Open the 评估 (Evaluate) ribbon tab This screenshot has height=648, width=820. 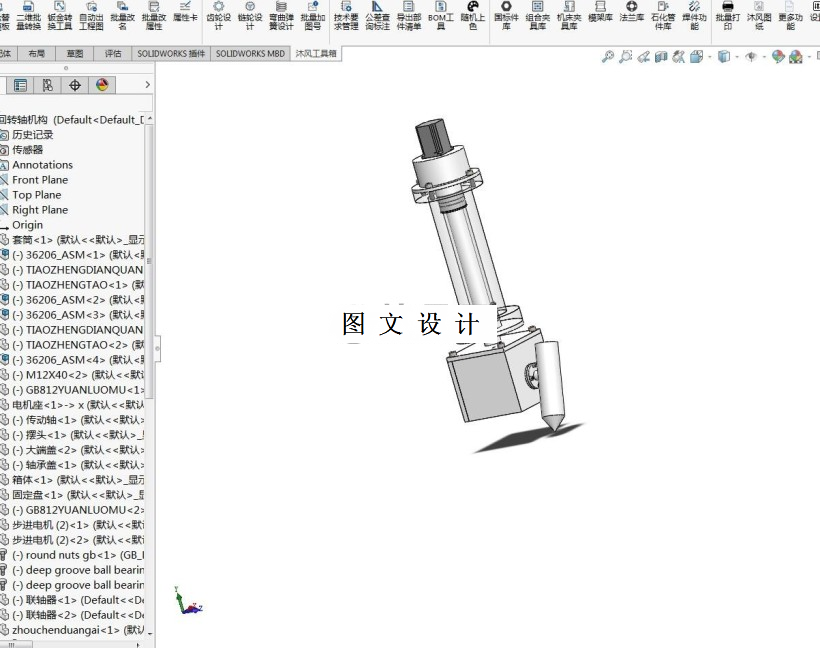pyautogui.click(x=111, y=53)
